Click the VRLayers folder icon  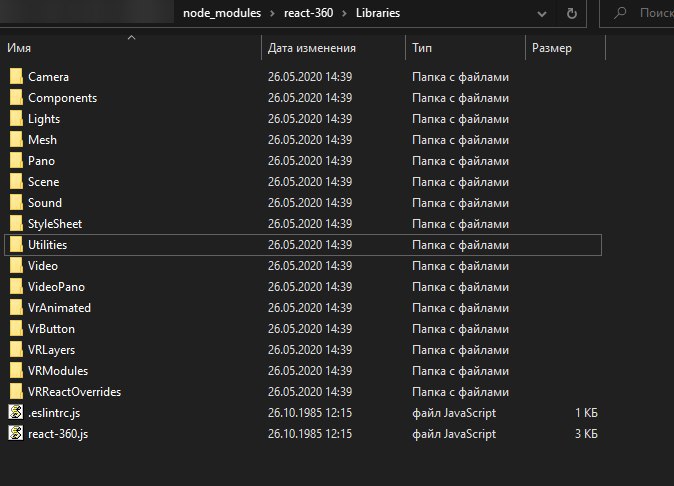tap(16, 350)
